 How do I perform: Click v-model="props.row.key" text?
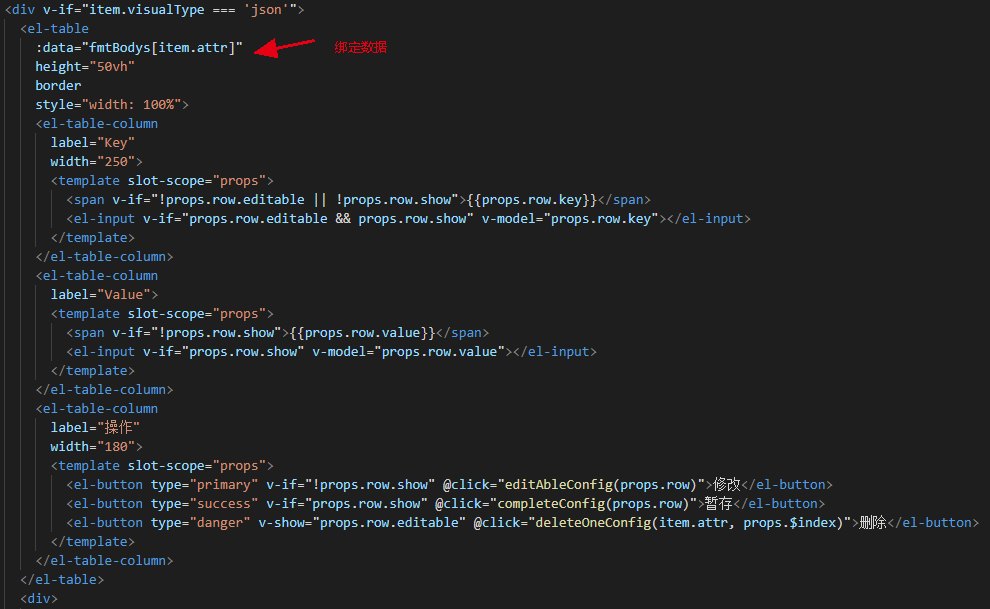click(570, 218)
